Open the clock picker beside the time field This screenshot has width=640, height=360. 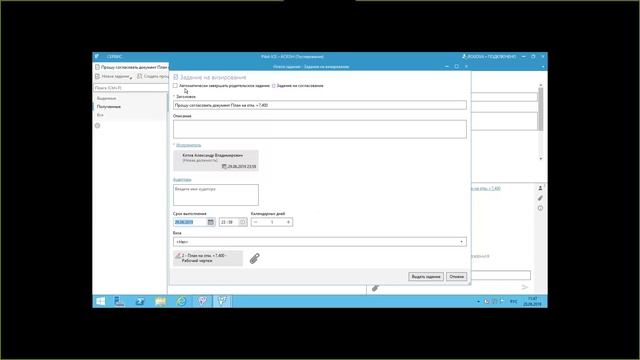point(243,222)
